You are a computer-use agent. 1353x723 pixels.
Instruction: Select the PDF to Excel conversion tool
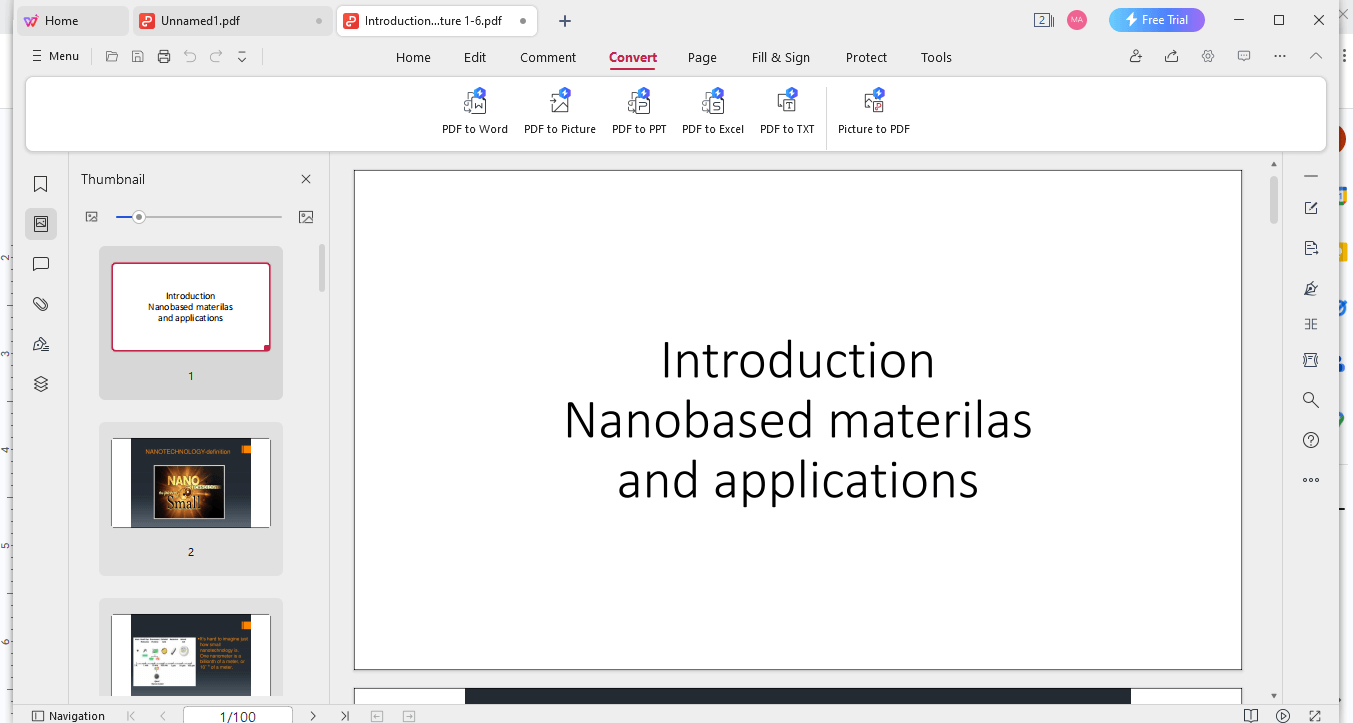[712, 110]
